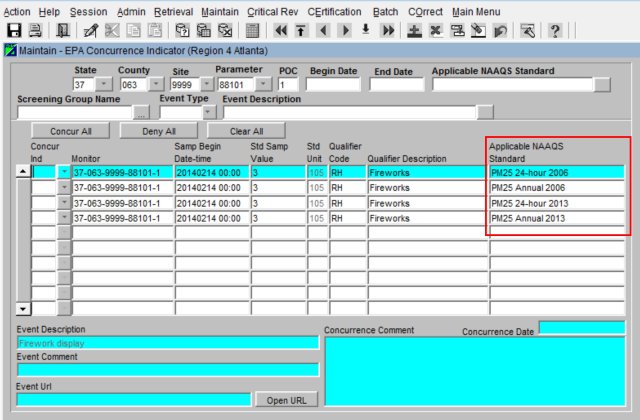Click the Enter Query database icon
The height and width of the screenshot is (420, 640).
click(x=182, y=31)
